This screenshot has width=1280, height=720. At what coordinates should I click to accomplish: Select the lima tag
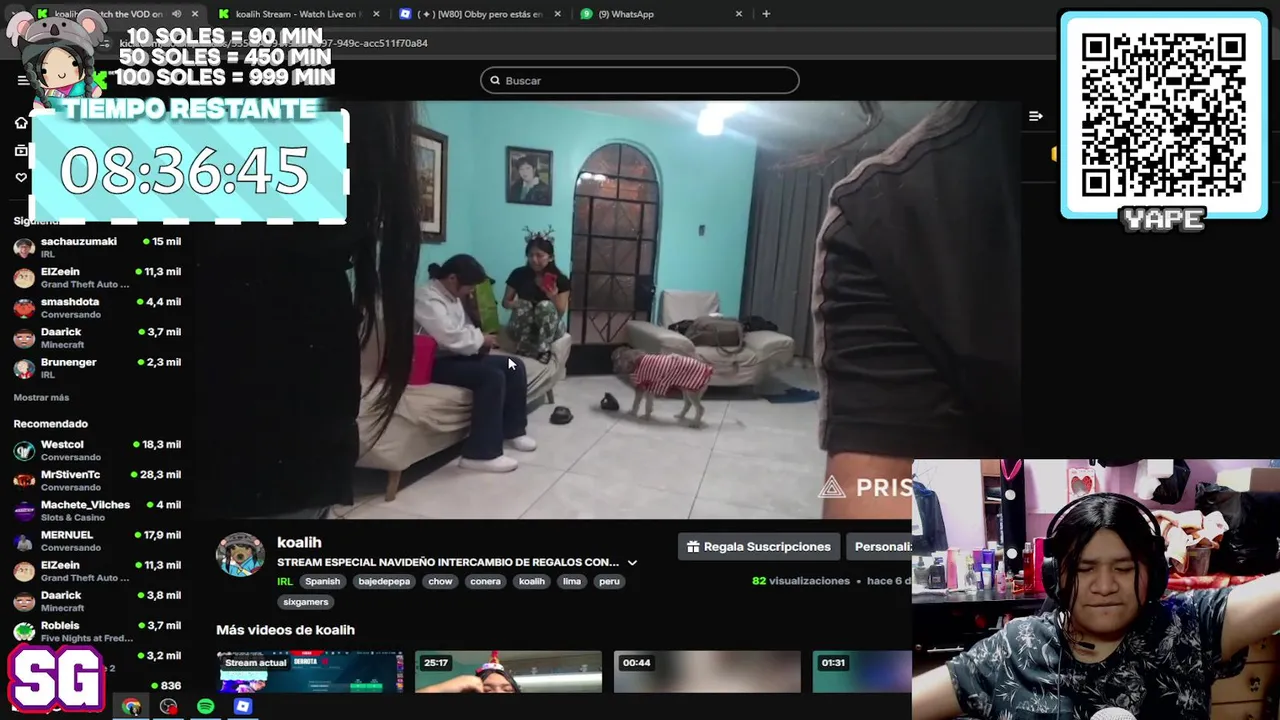[572, 581]
